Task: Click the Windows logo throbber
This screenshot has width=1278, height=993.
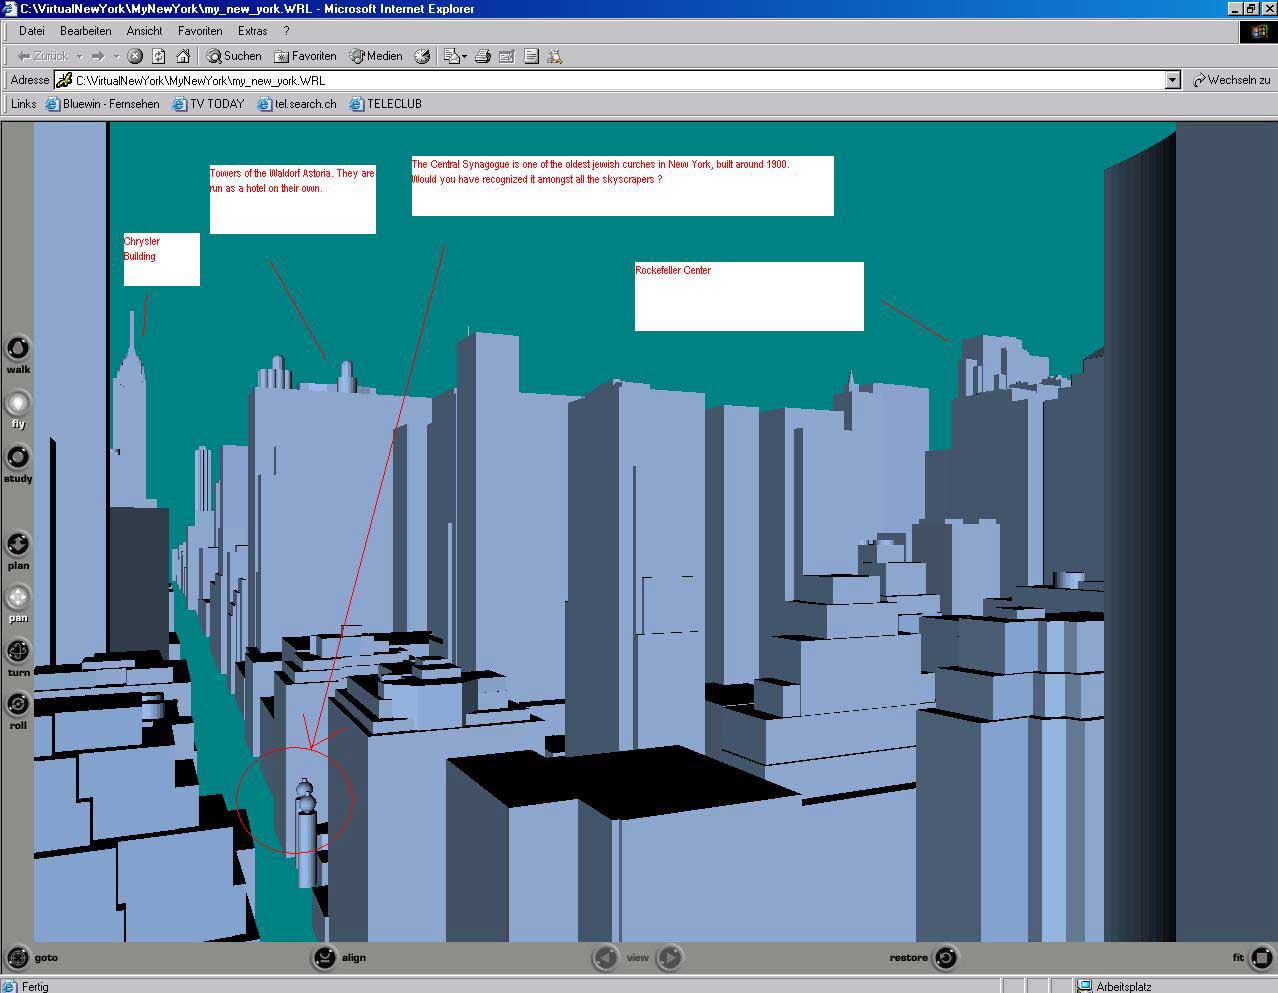Action: (x=1259, y=32)
